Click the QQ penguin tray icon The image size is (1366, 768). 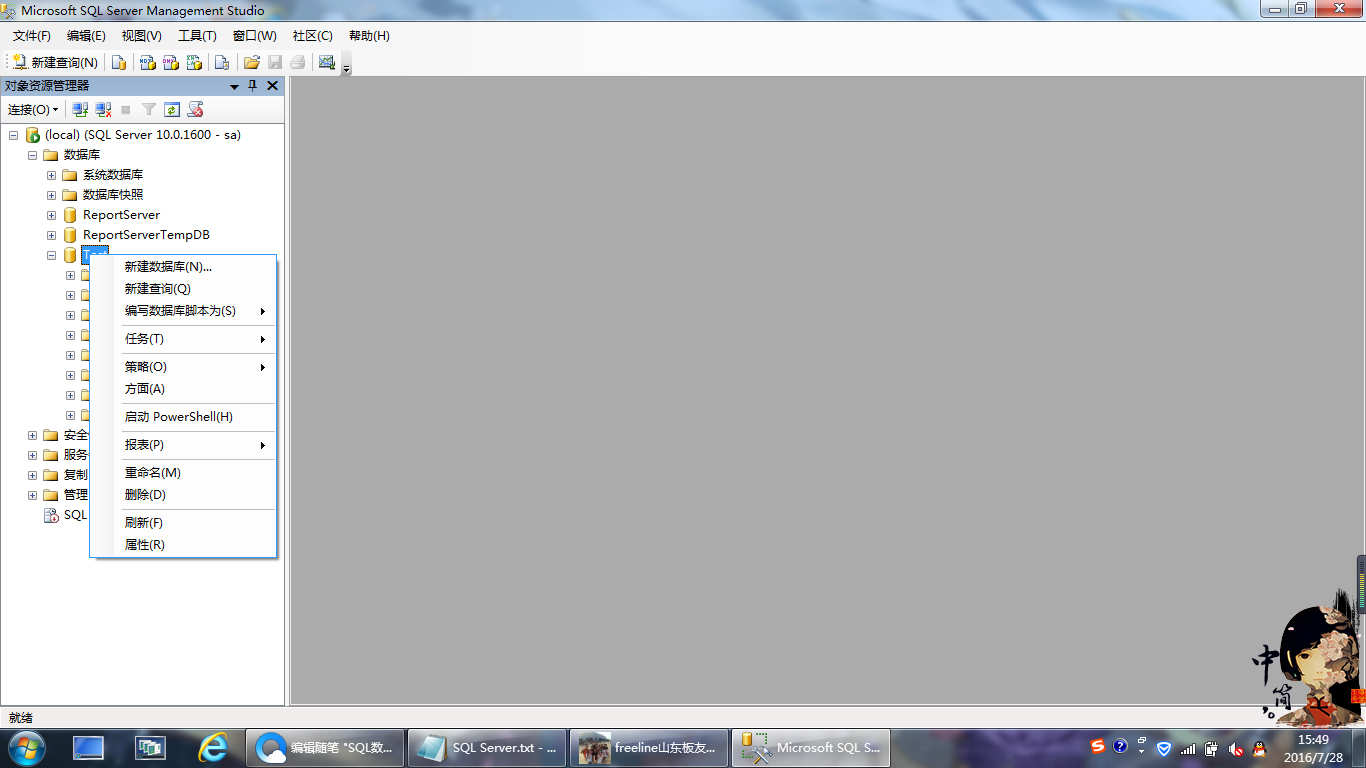point(1260,748)
